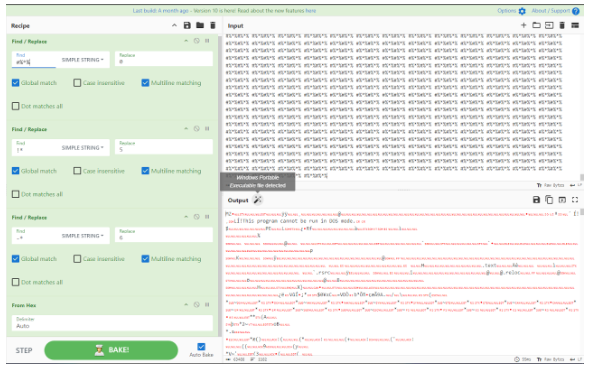Open SIMPLE STRING dropdown in third Find / Replace
The height and width of the screenshot is (369, 591).
pos(83,236)
